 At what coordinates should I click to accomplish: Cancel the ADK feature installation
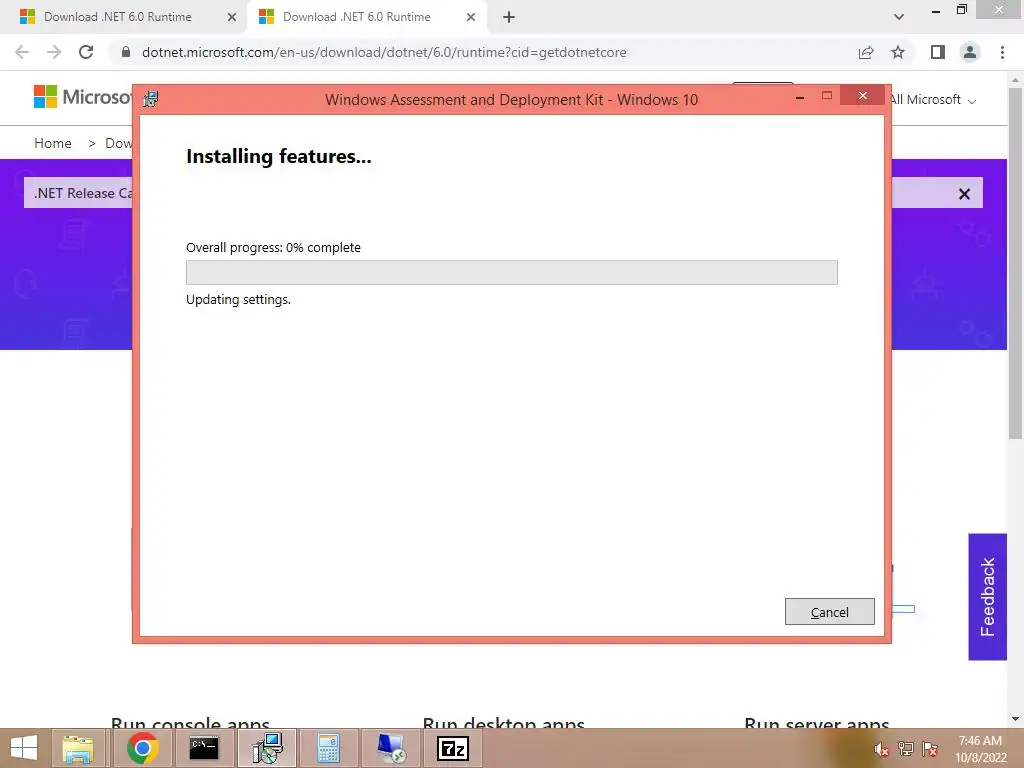point(829,611)
